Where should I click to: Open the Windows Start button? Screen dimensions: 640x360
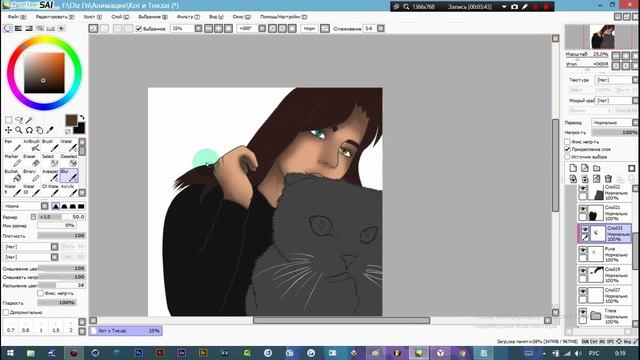(10, 353)
